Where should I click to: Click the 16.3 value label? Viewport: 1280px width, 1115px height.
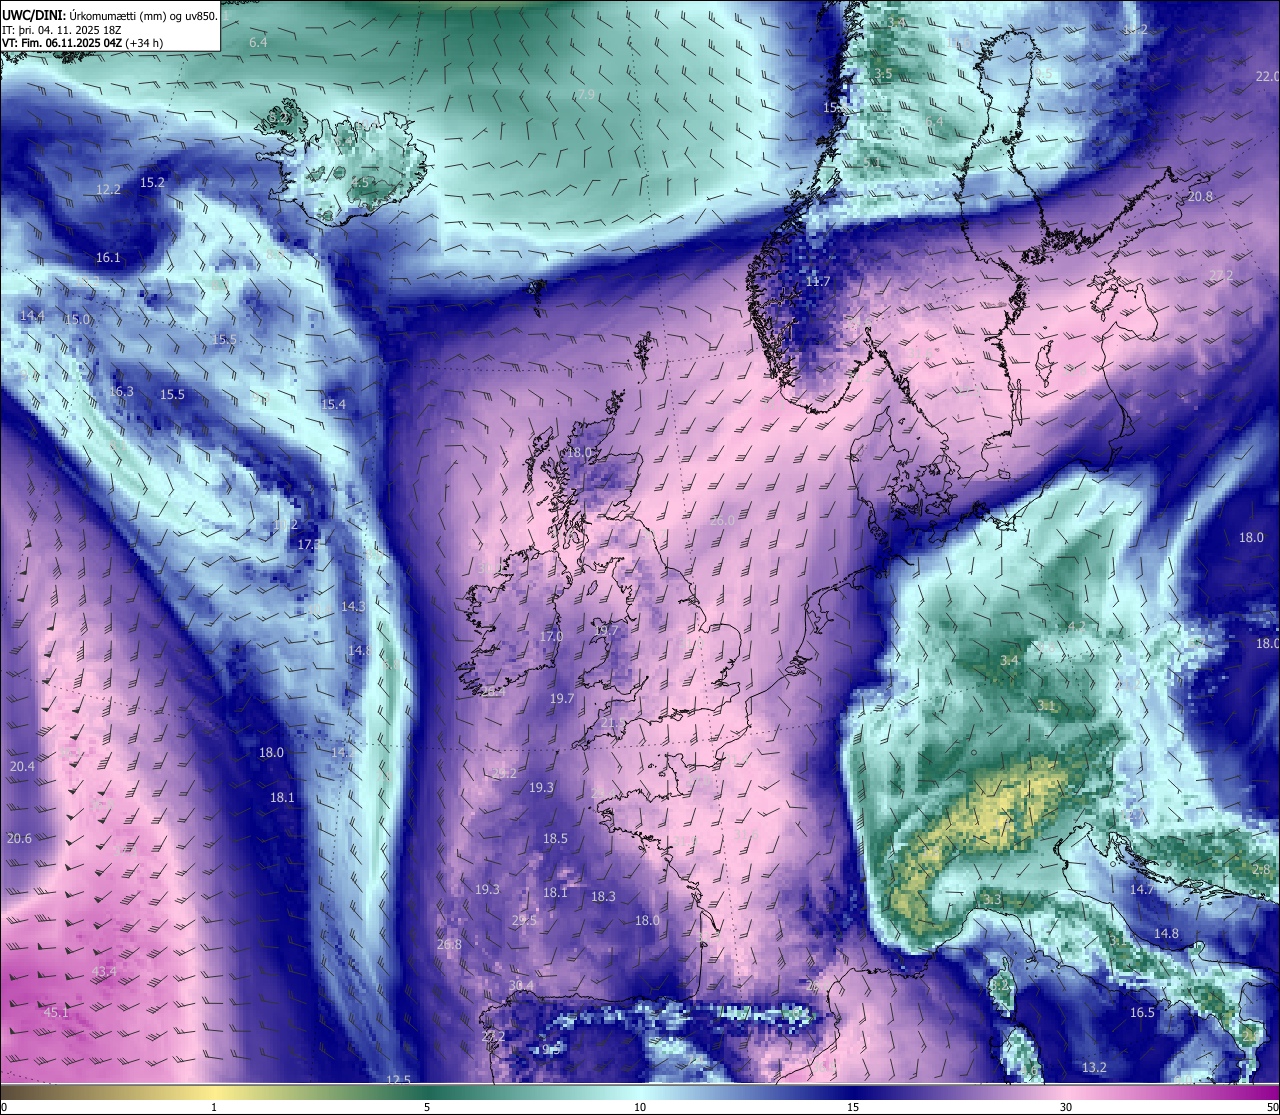[x=121, y=391]
